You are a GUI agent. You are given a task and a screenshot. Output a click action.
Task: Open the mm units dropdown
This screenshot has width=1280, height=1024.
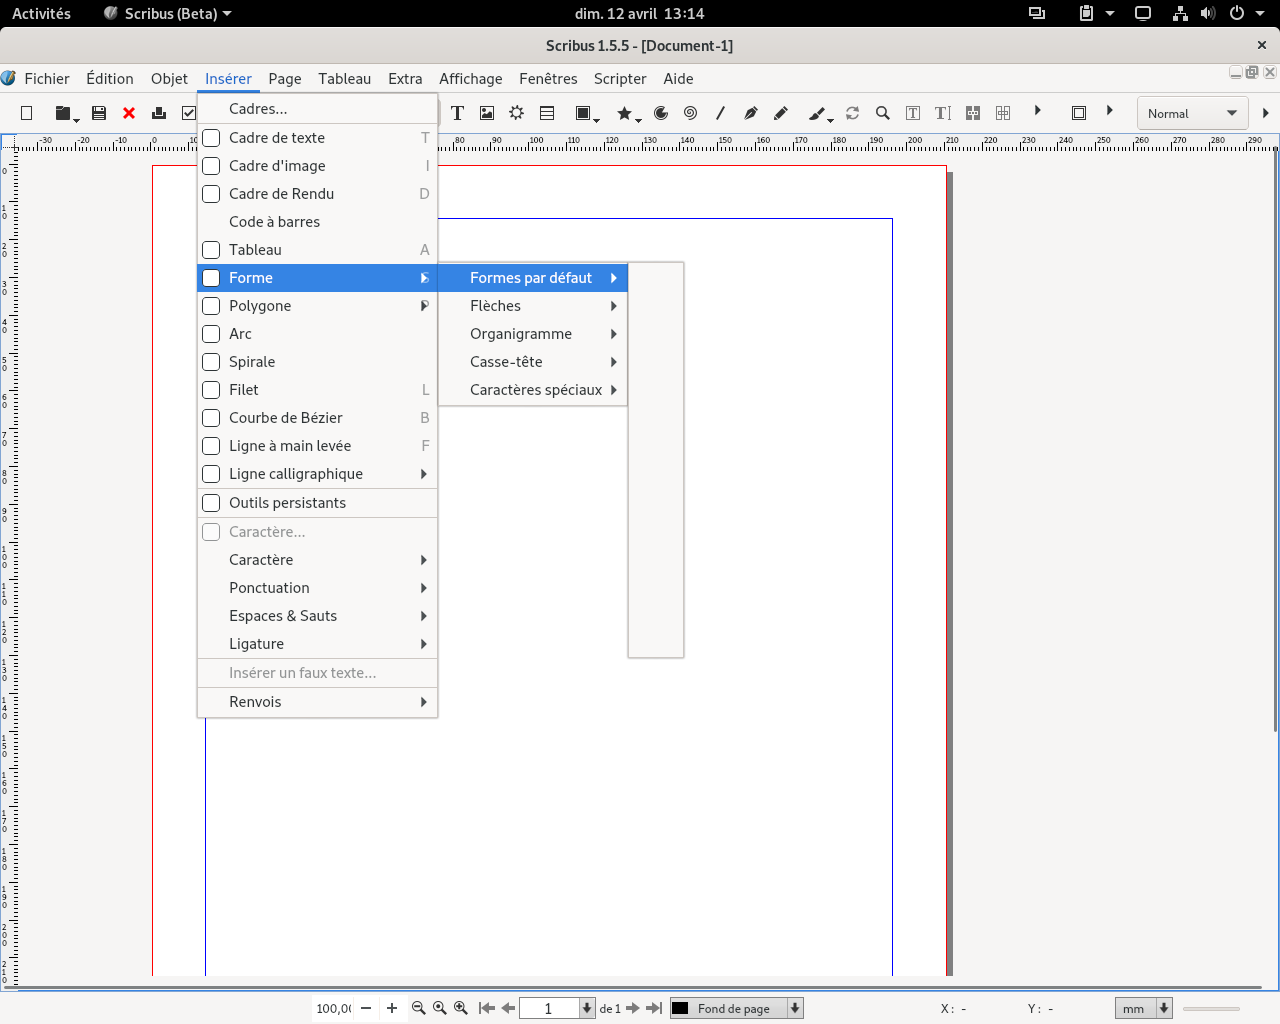click(x=1143, y=1008)
